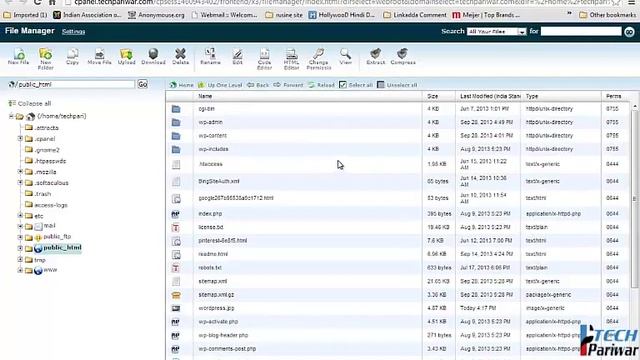
Task: Select BingSiteAuth.xml file name
Action: 219,181
